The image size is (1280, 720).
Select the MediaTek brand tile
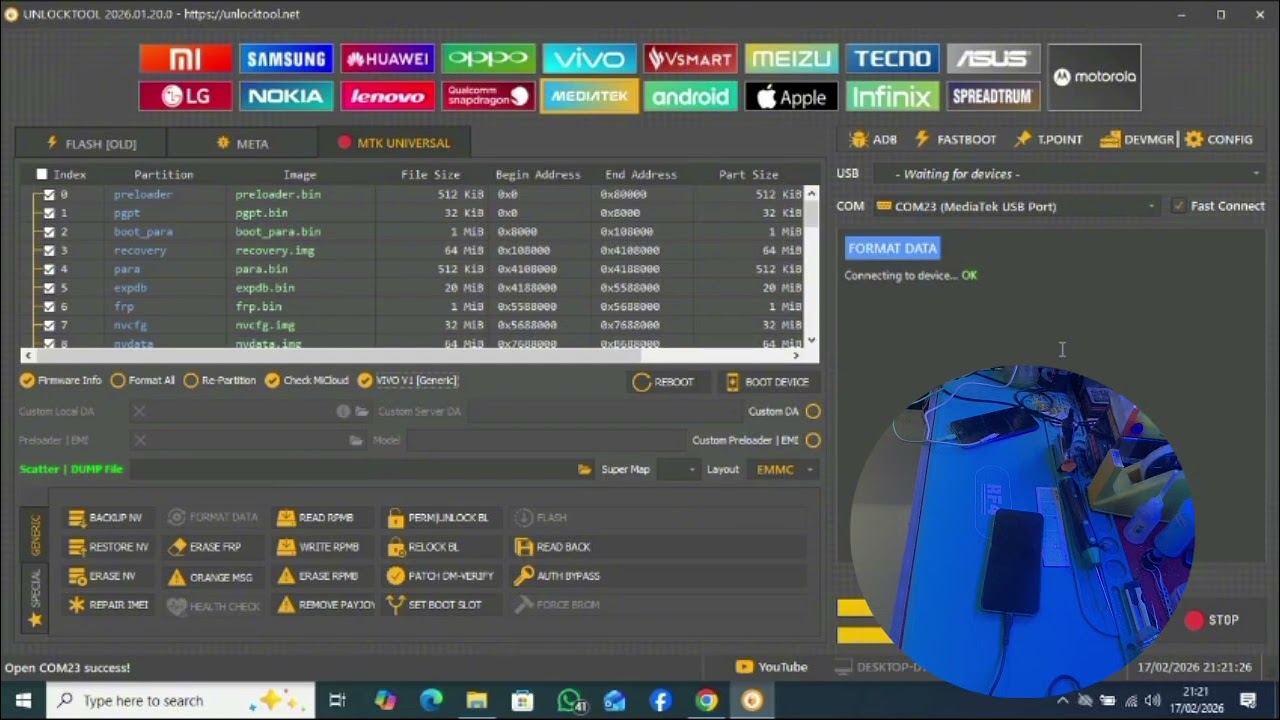click(590, 96)
